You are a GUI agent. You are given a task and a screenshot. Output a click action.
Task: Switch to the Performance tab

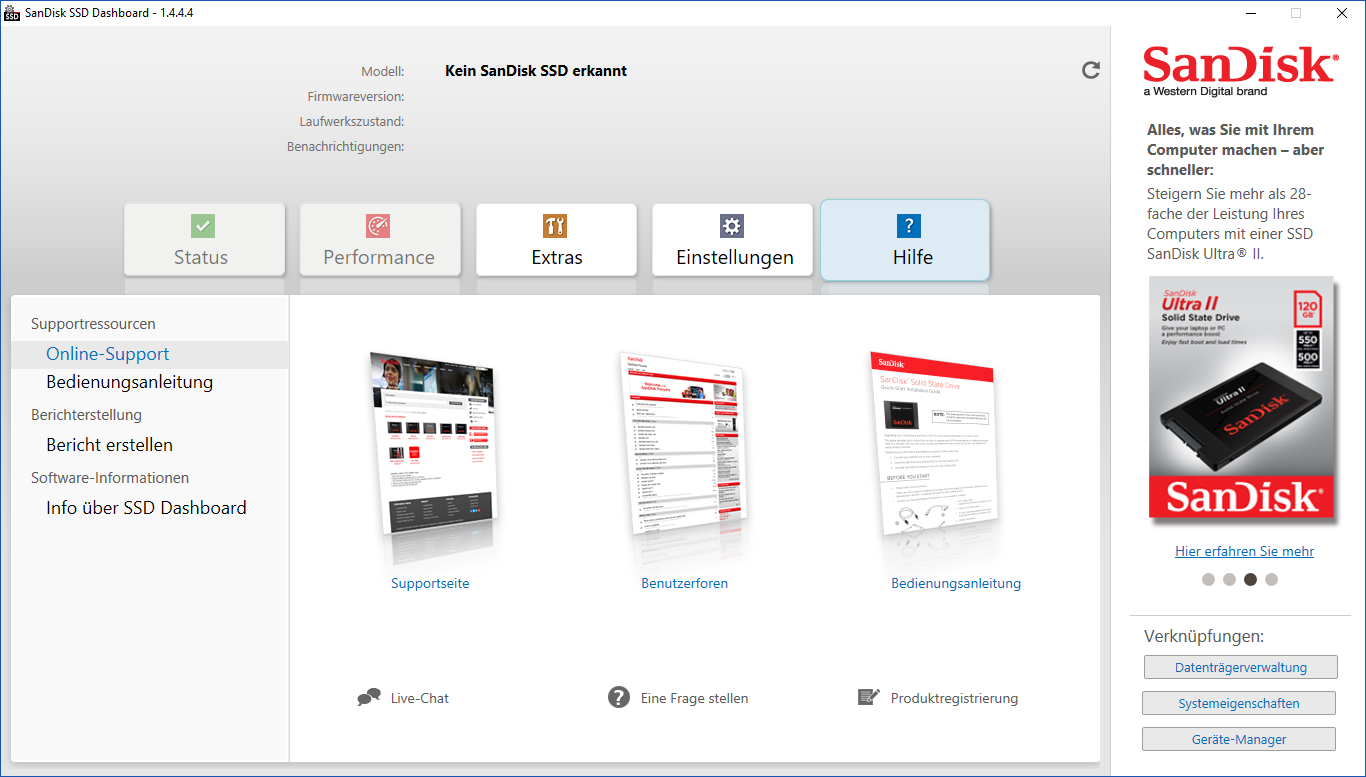(380, 240)
